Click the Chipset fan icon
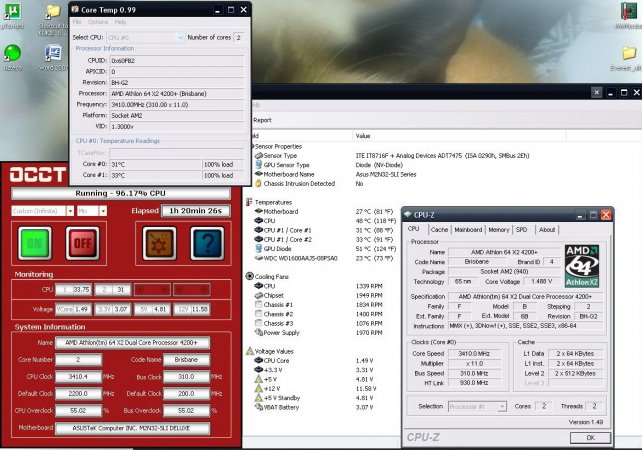This screenshot has width=642, height=450. 258,295
